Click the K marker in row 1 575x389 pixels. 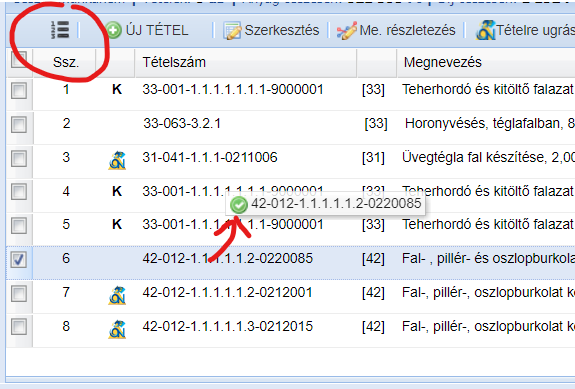[117, 90]
